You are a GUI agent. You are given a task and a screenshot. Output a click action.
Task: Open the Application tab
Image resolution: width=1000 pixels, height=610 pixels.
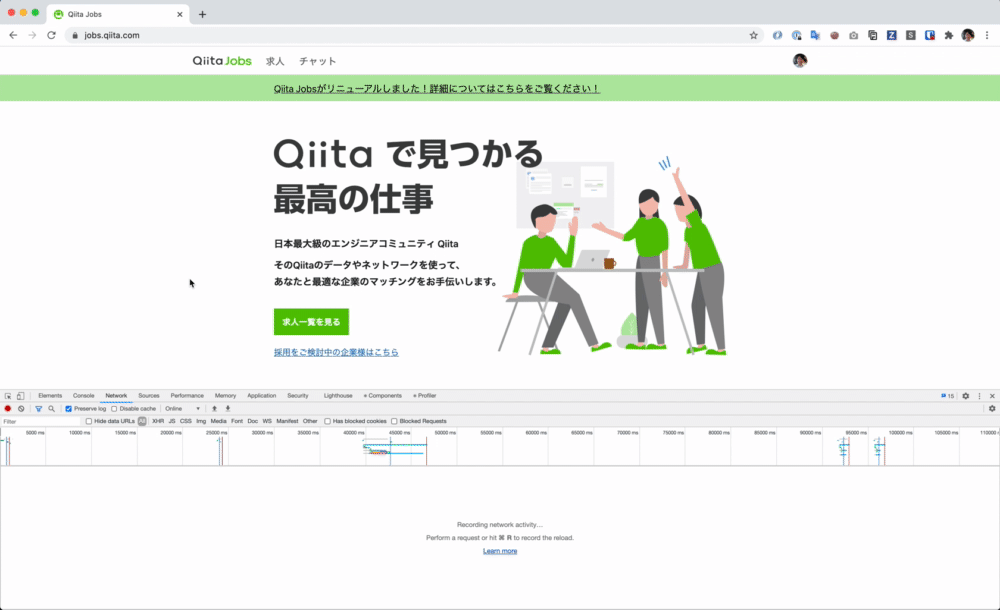[x=261, y=396]
